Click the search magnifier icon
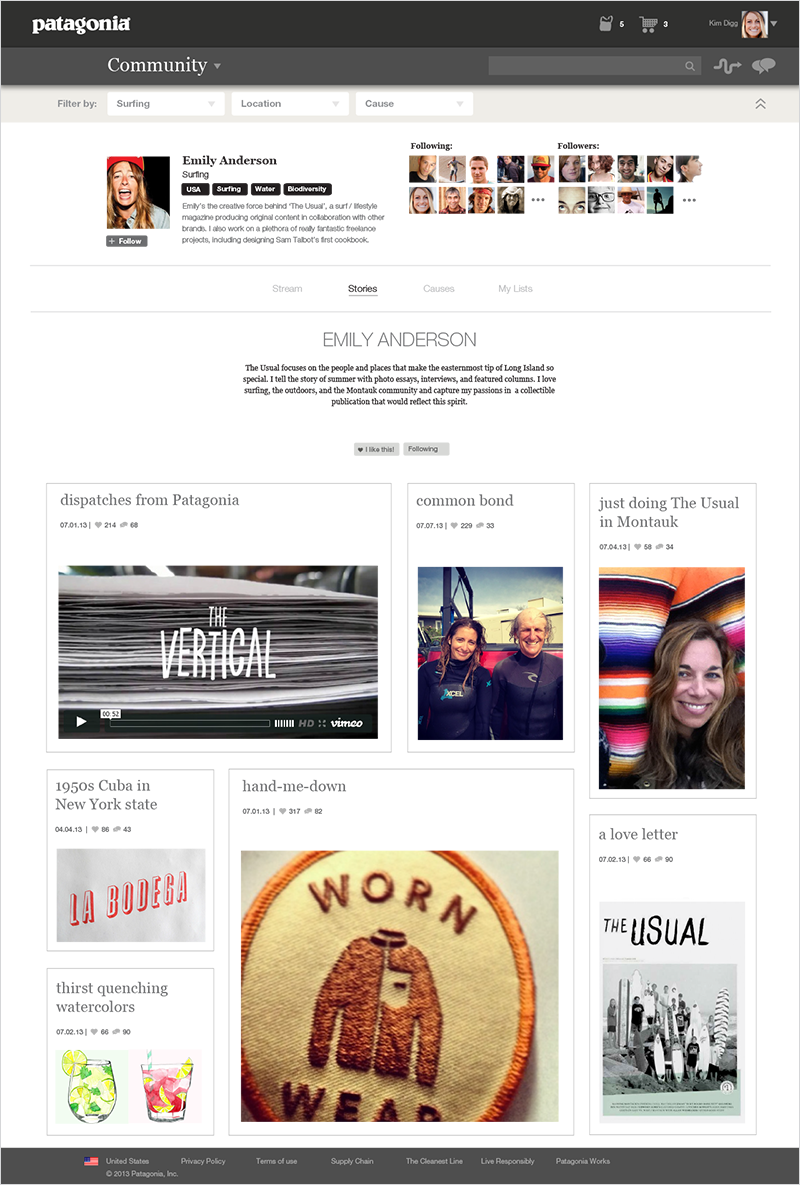This screenshot has width=800, height=1185. [690, 67]
